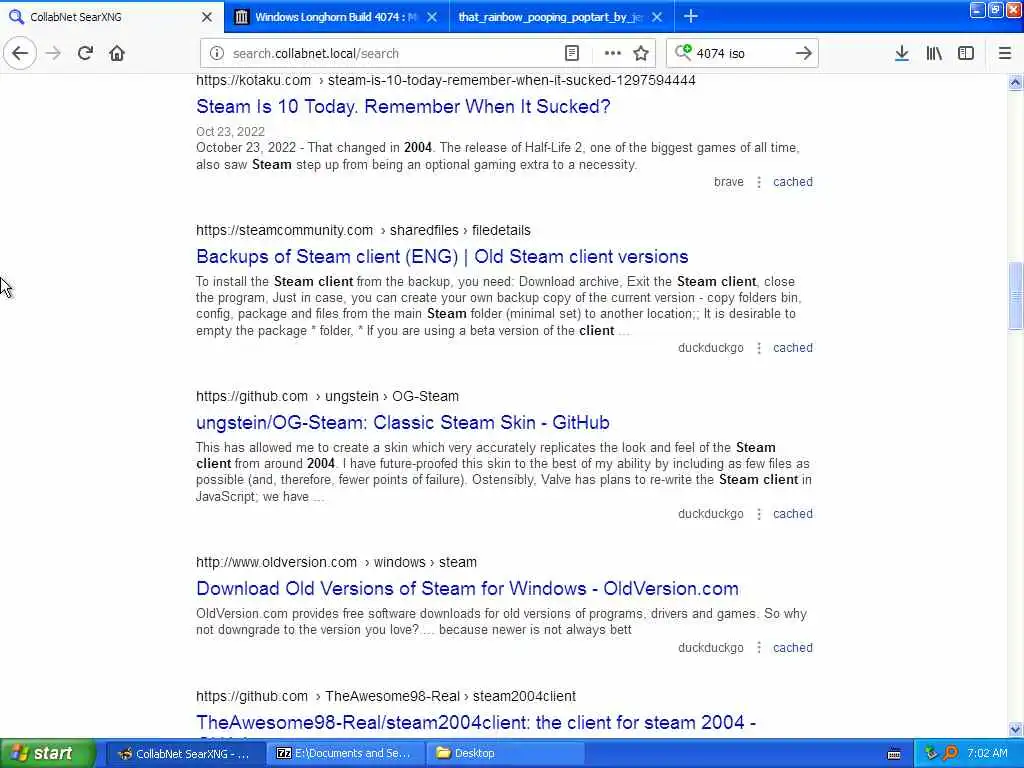Click the keyboard icon in taskbar

894,754
